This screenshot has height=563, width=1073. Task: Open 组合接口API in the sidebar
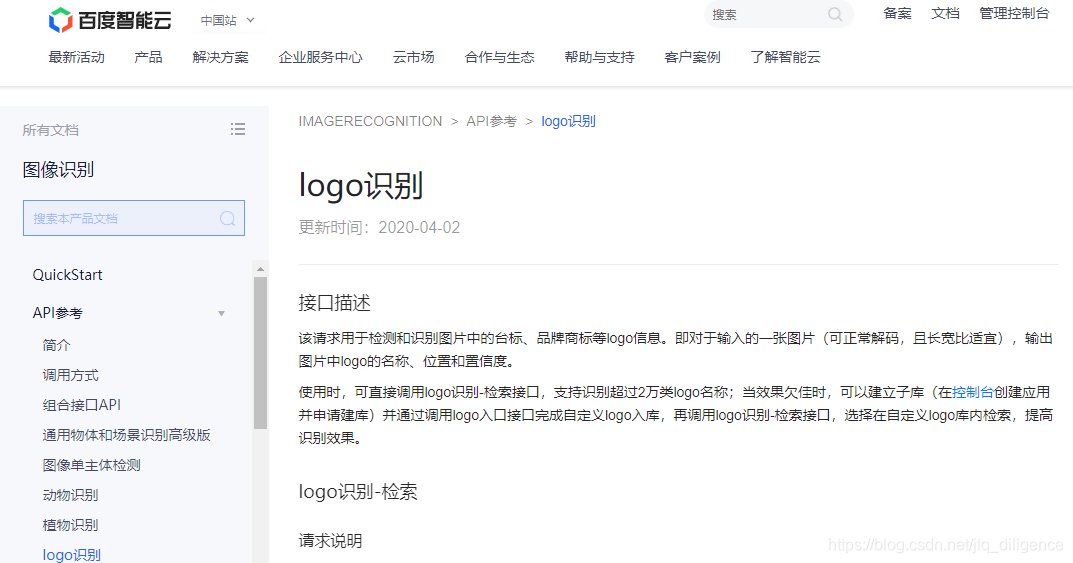click(x=81, y=405)
